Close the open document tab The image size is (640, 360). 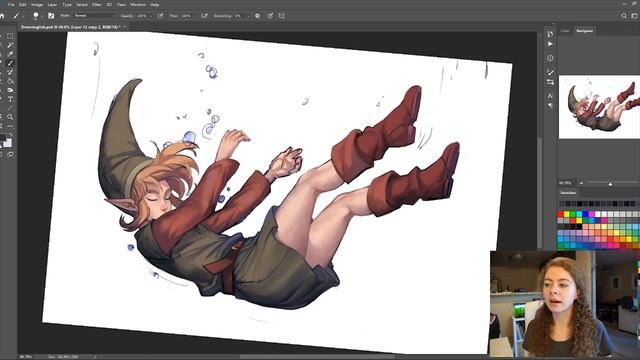124,27
